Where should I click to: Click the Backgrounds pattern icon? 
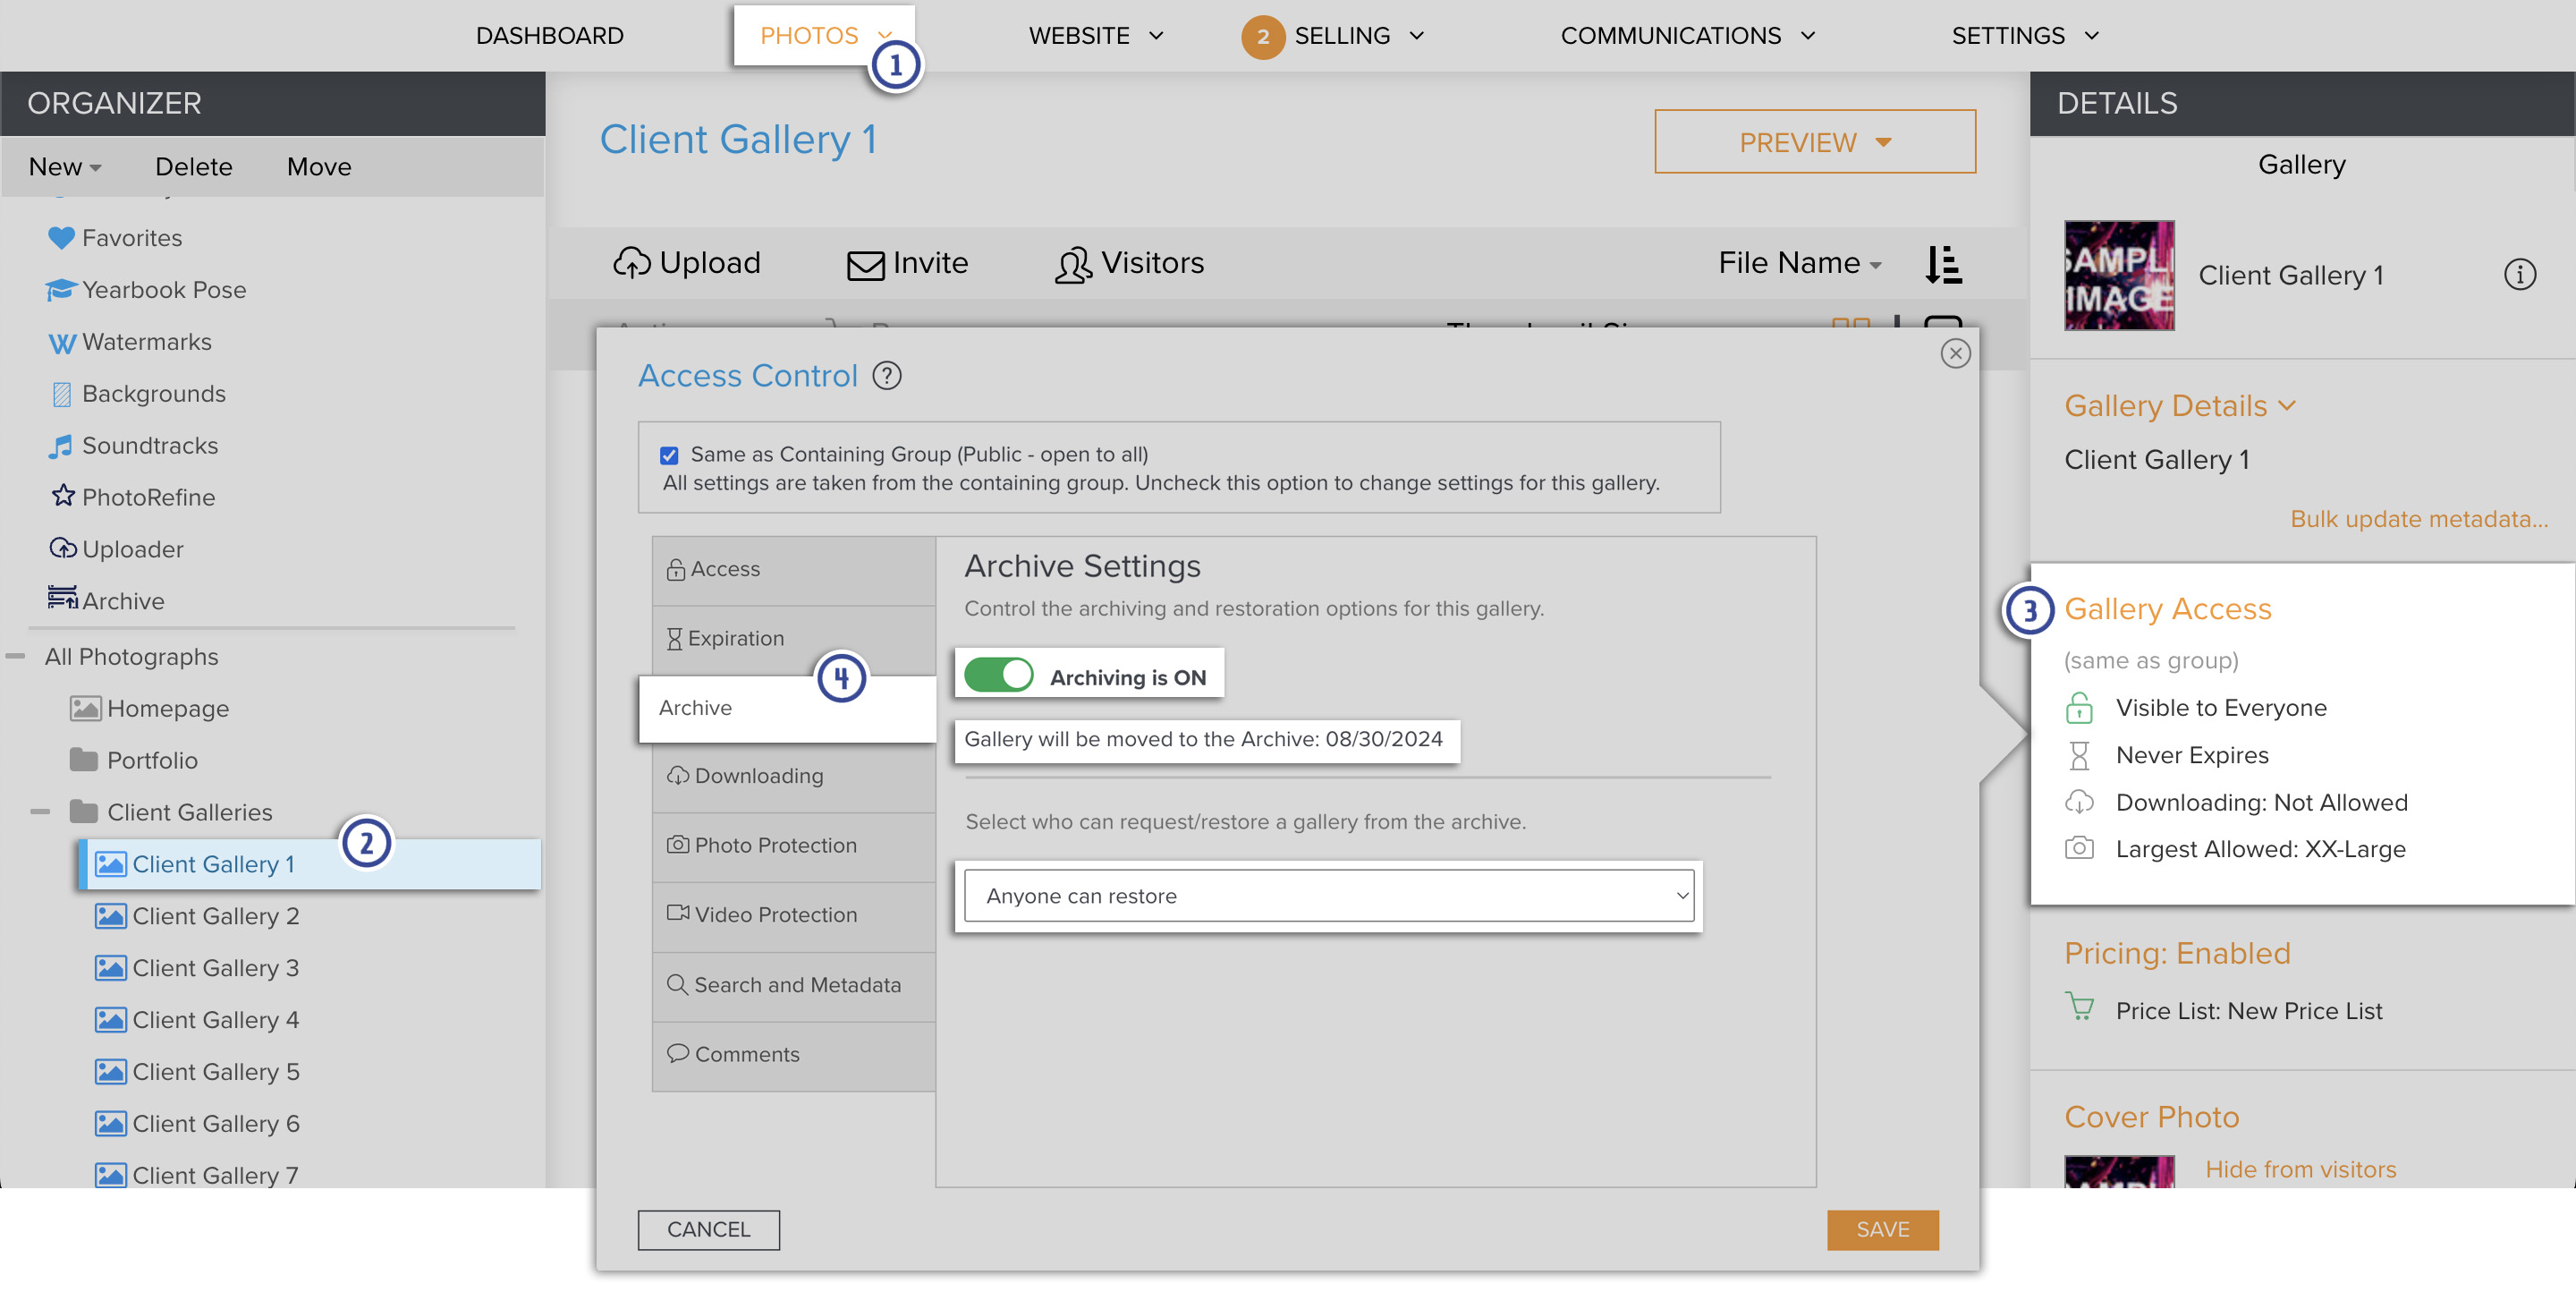[x=62, y=394]
